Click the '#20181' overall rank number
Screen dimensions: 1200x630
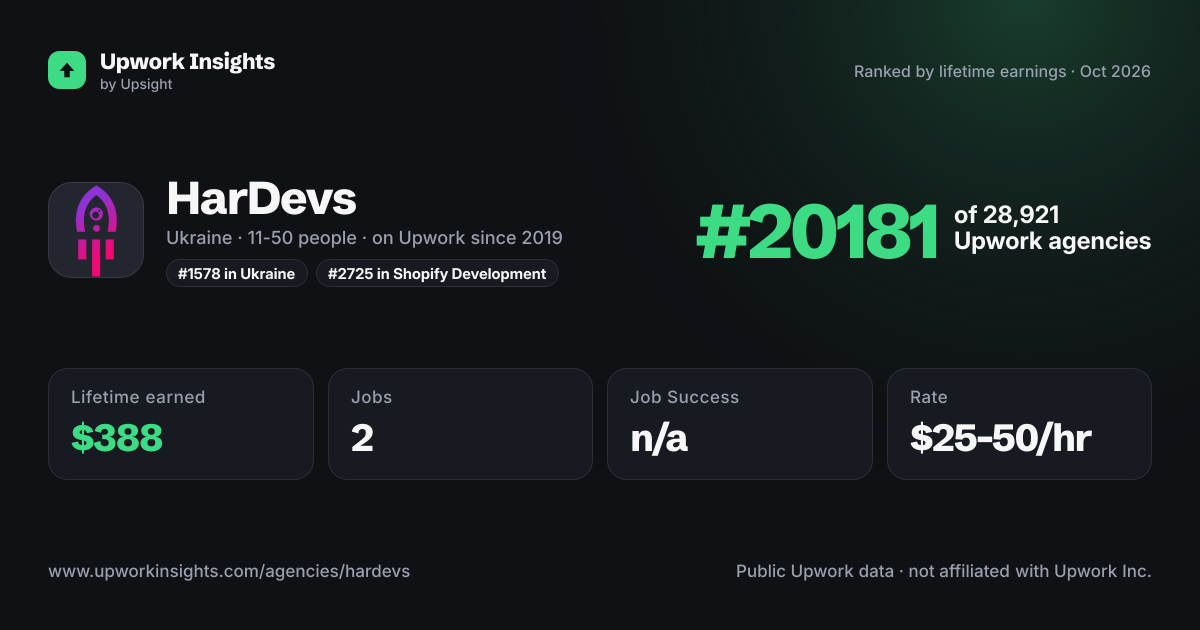(817, 231)
